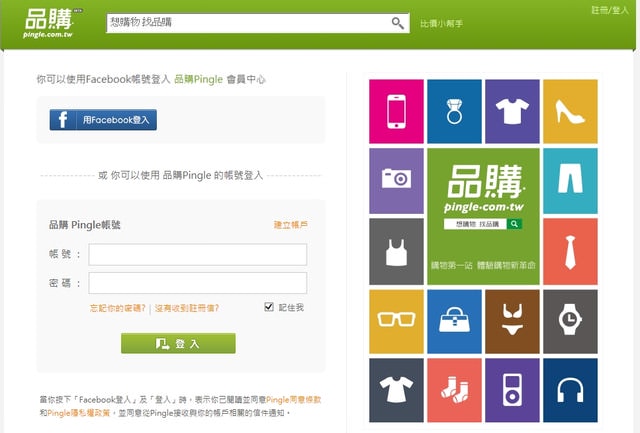Click the magnifier search icon in header

[x=398, y=23]
